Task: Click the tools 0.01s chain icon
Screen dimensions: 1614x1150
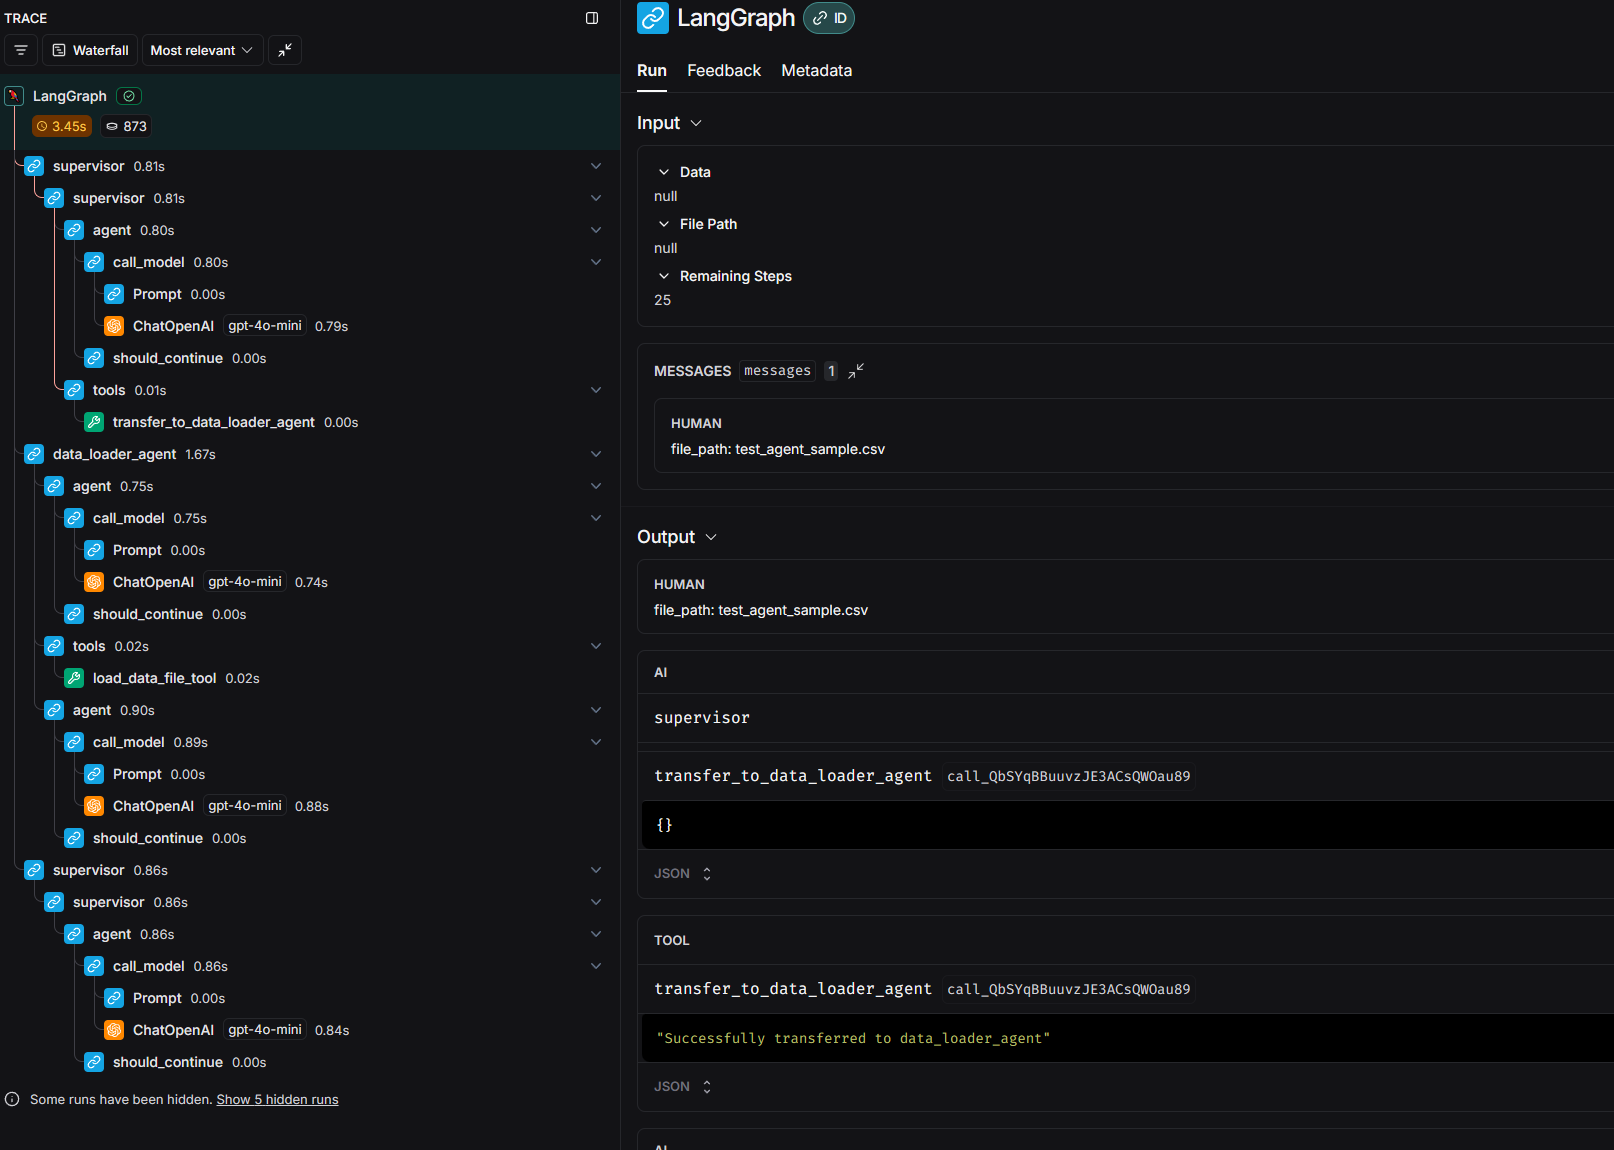Action: (74, 390)
